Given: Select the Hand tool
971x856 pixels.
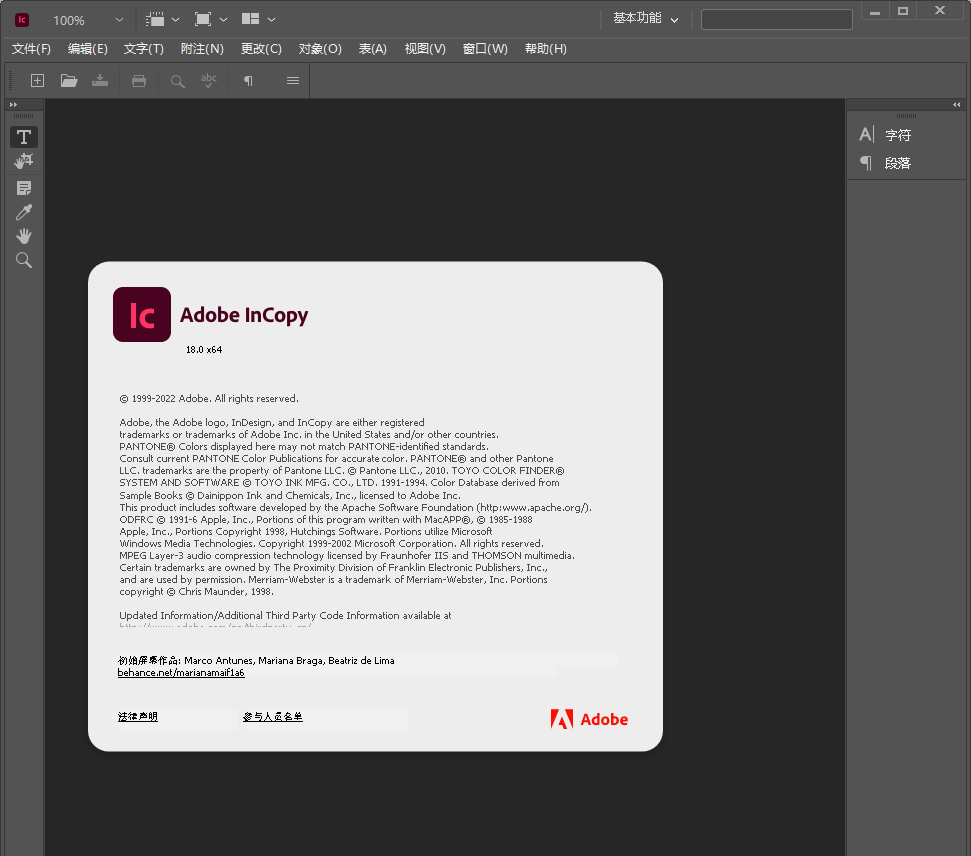Looking at the screenshot, I should coord(24,236).
